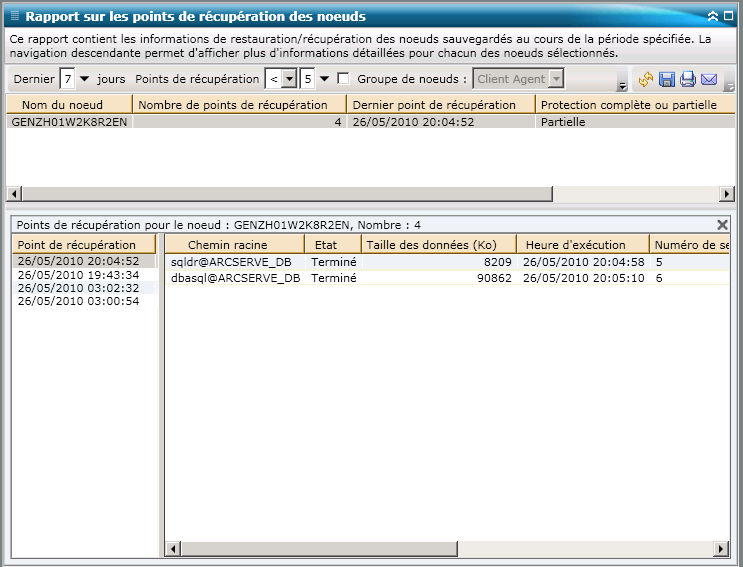The width and height of the screenshot is (743, 567).
Task: Expand the filter toolbar overflow arrow
Action: pyautogui.click(x=622, y=86)
